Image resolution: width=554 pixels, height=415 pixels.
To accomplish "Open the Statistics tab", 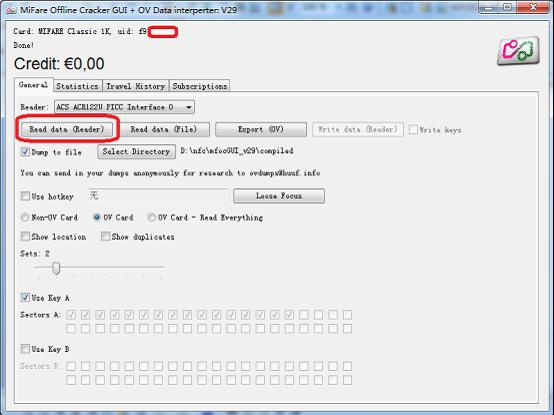I will pos(77,86).
